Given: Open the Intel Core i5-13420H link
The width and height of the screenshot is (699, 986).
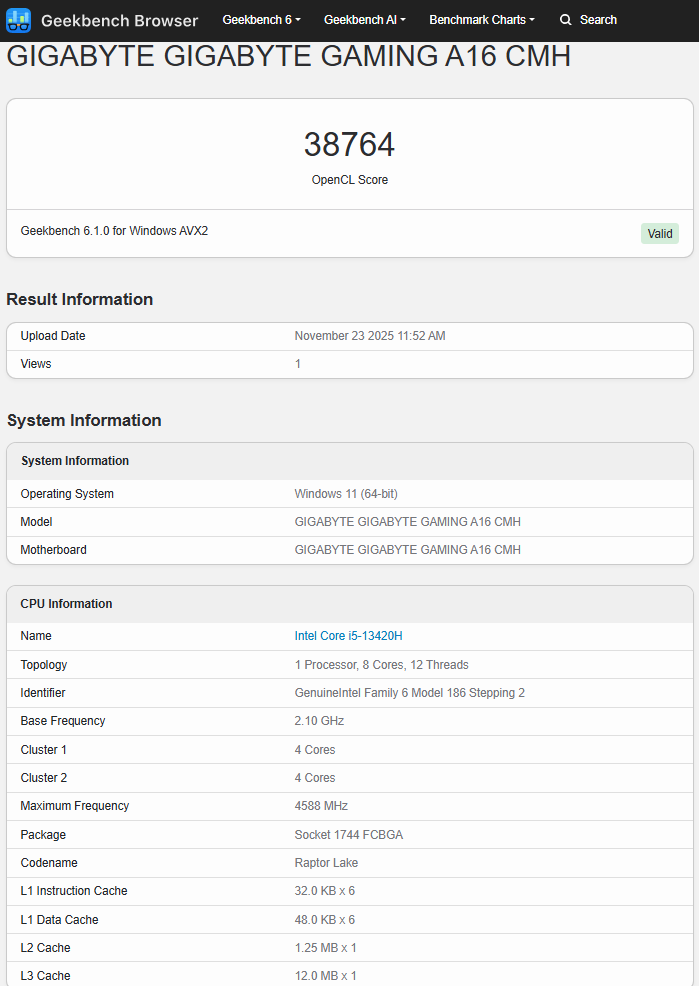Looking at the screenshot, I should click(x=348, y=636).
